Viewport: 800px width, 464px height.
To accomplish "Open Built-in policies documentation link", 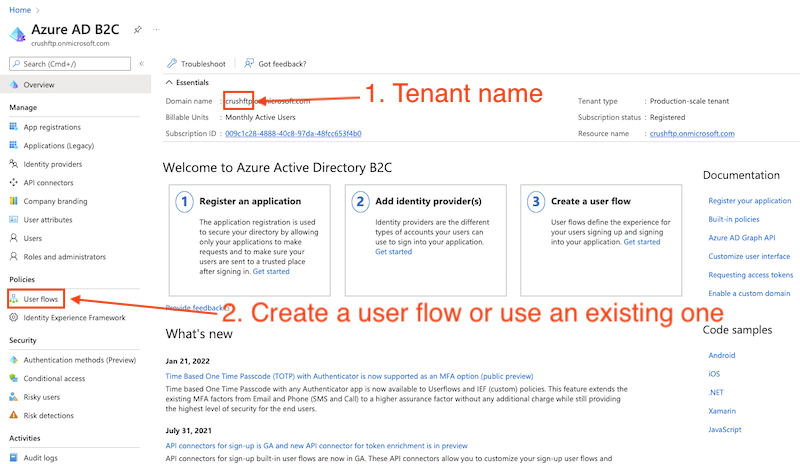I will (x=734, y=219).
